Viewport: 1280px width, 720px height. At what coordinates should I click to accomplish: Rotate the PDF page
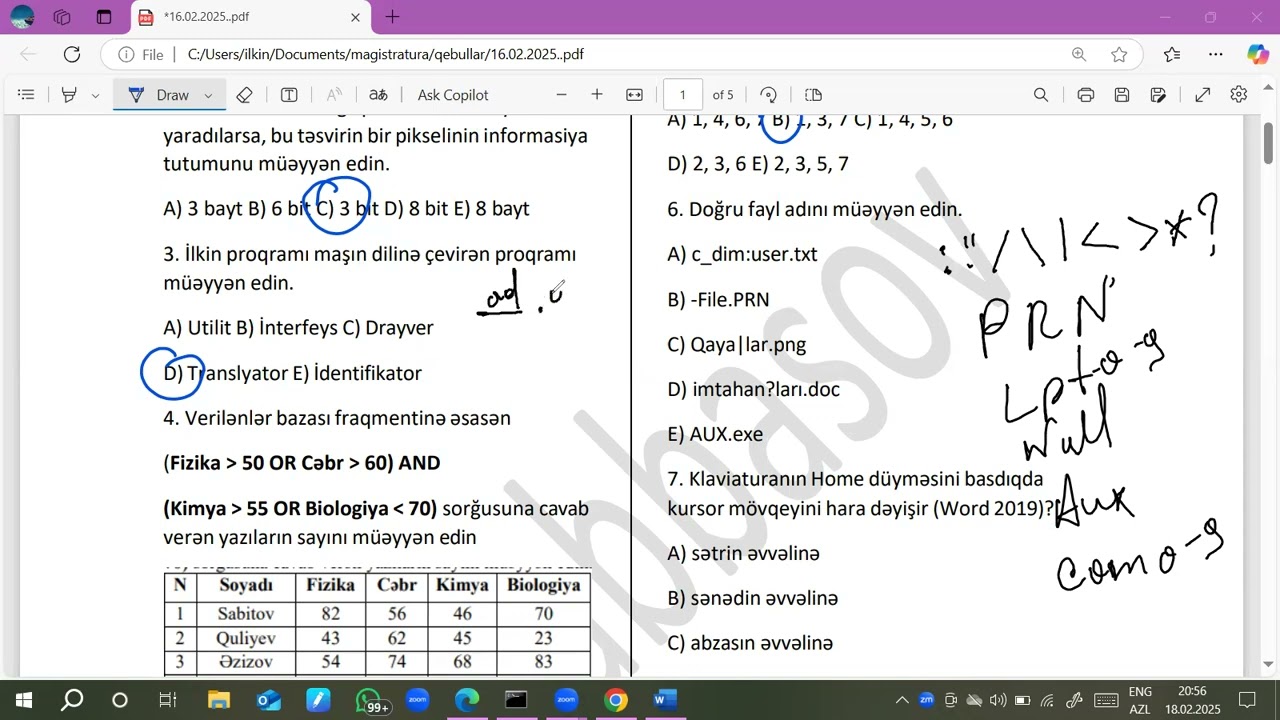click(x=768, y=95)
